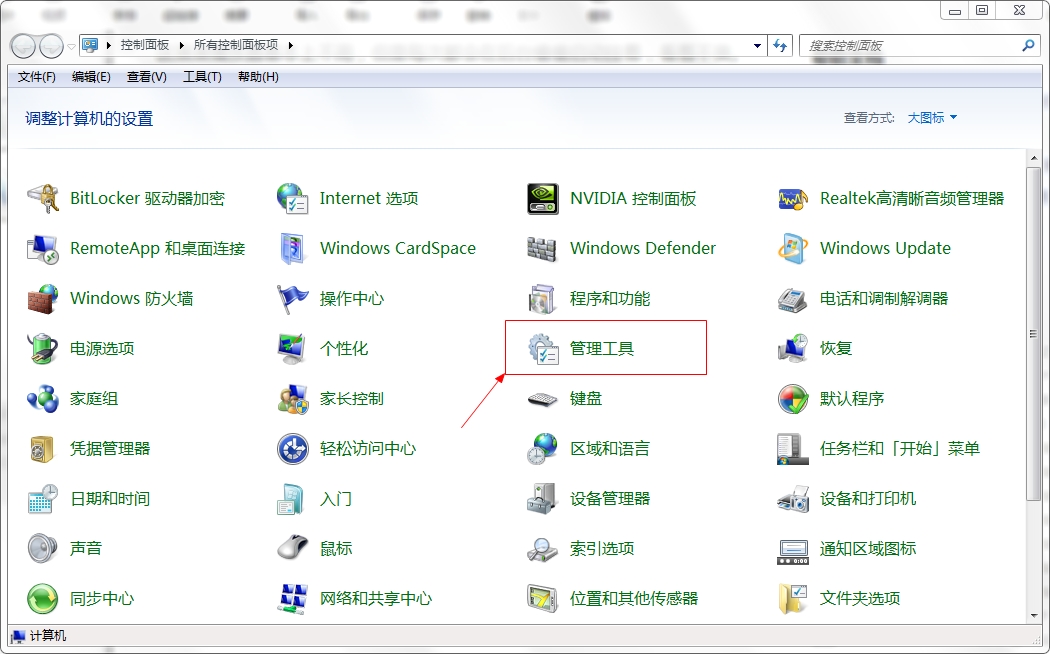The image size is (1050, 654).
Task: Open 电话和调制解调器 icon
Action: (x=793, y=299)
